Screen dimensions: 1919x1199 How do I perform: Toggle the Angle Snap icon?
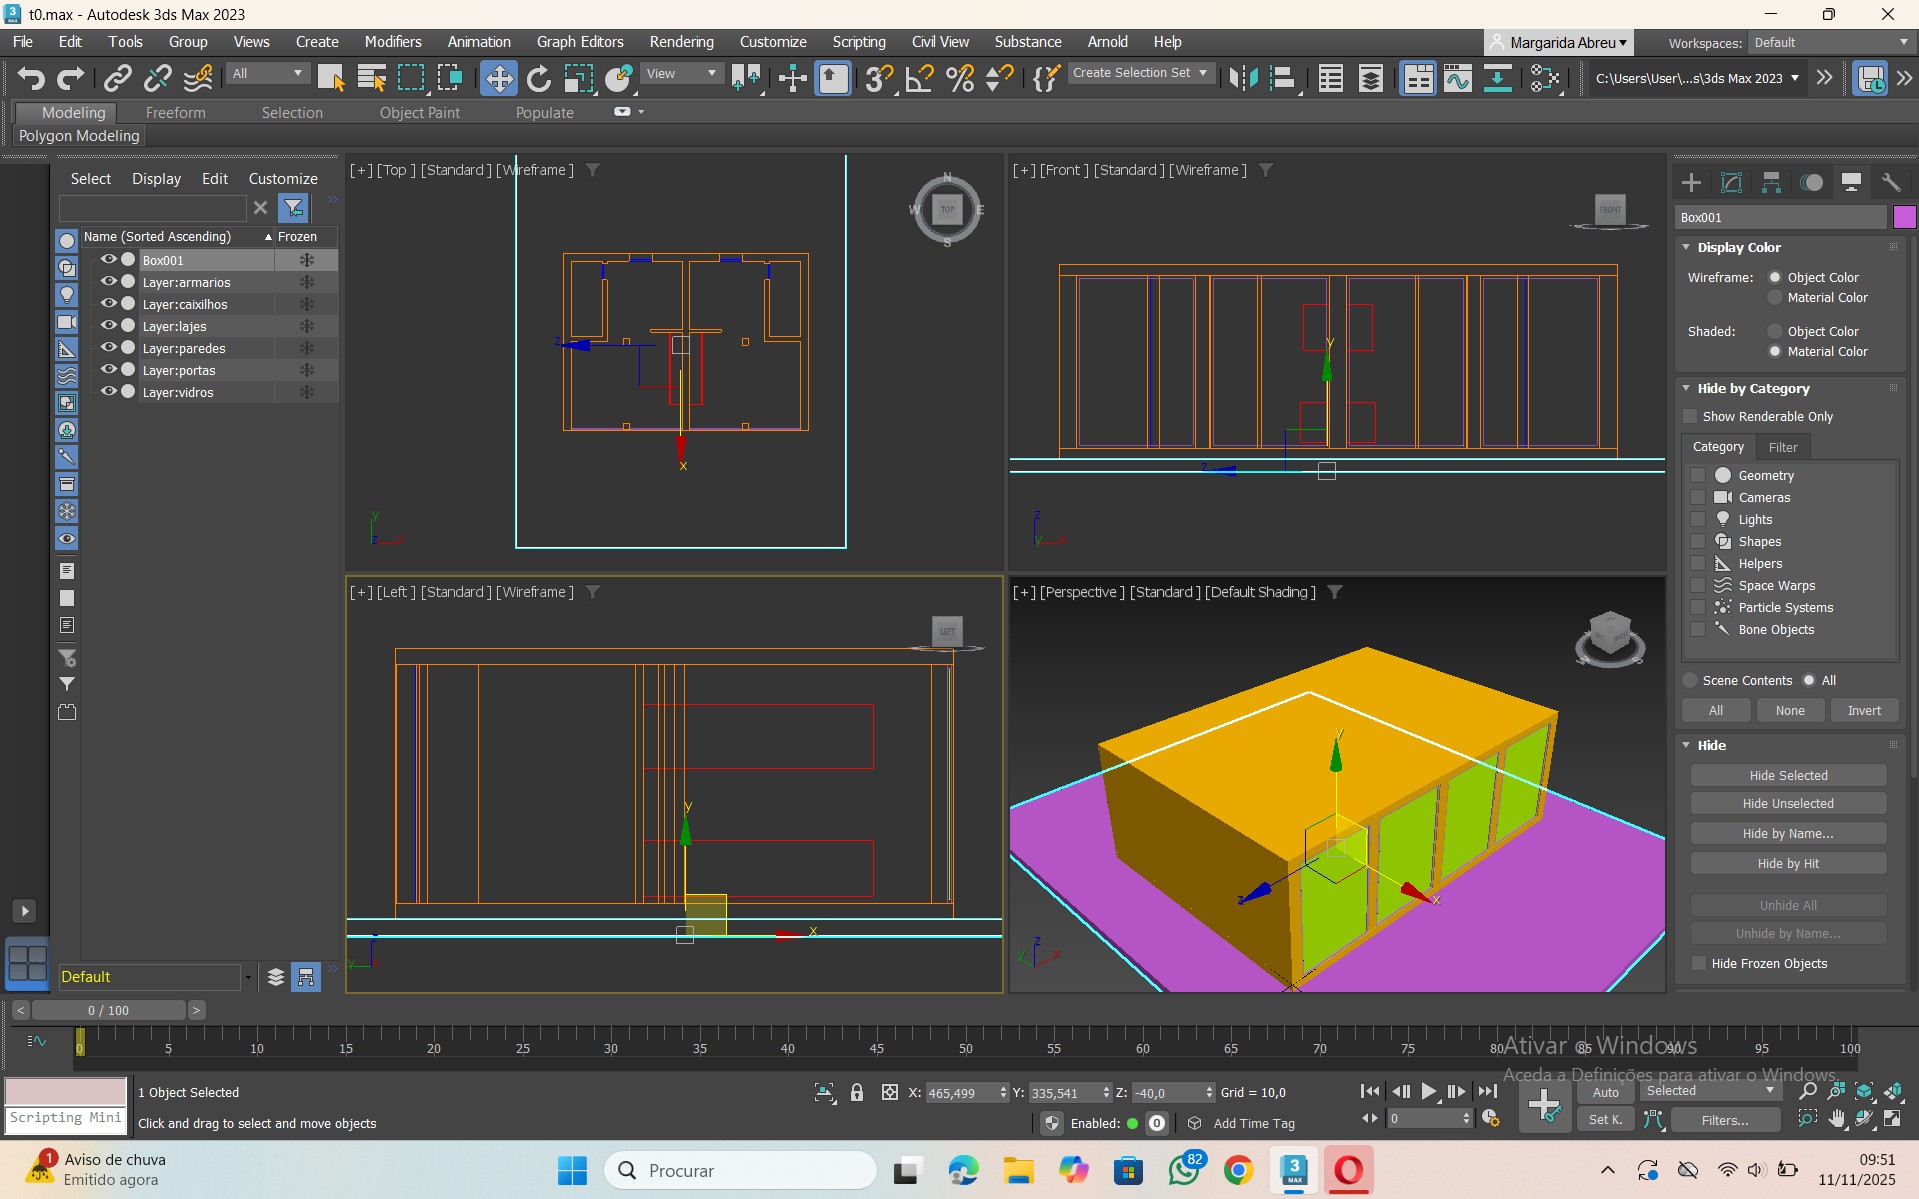click(918, 78)
